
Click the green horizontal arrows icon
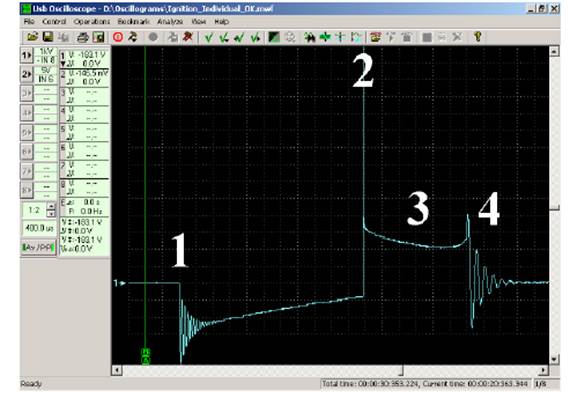coord(325,37)
